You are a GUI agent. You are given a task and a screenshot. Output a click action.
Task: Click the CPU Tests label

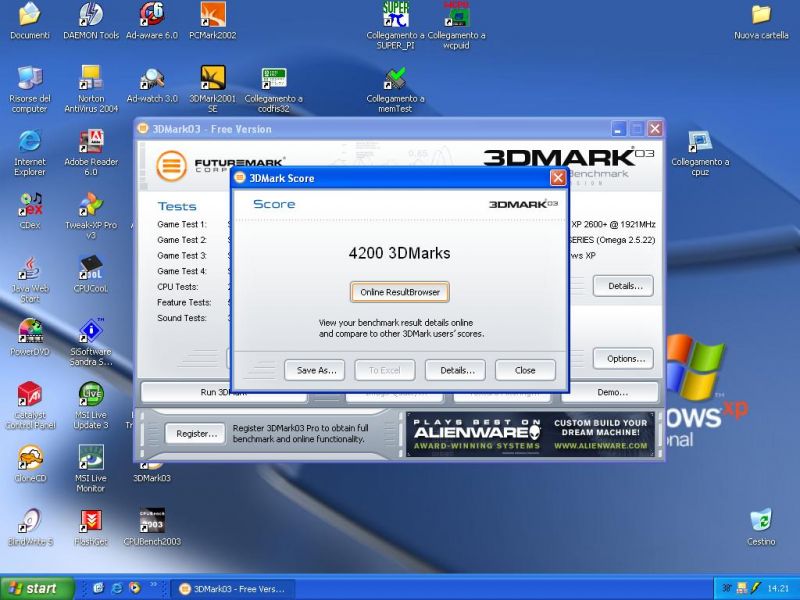[178, 287]
